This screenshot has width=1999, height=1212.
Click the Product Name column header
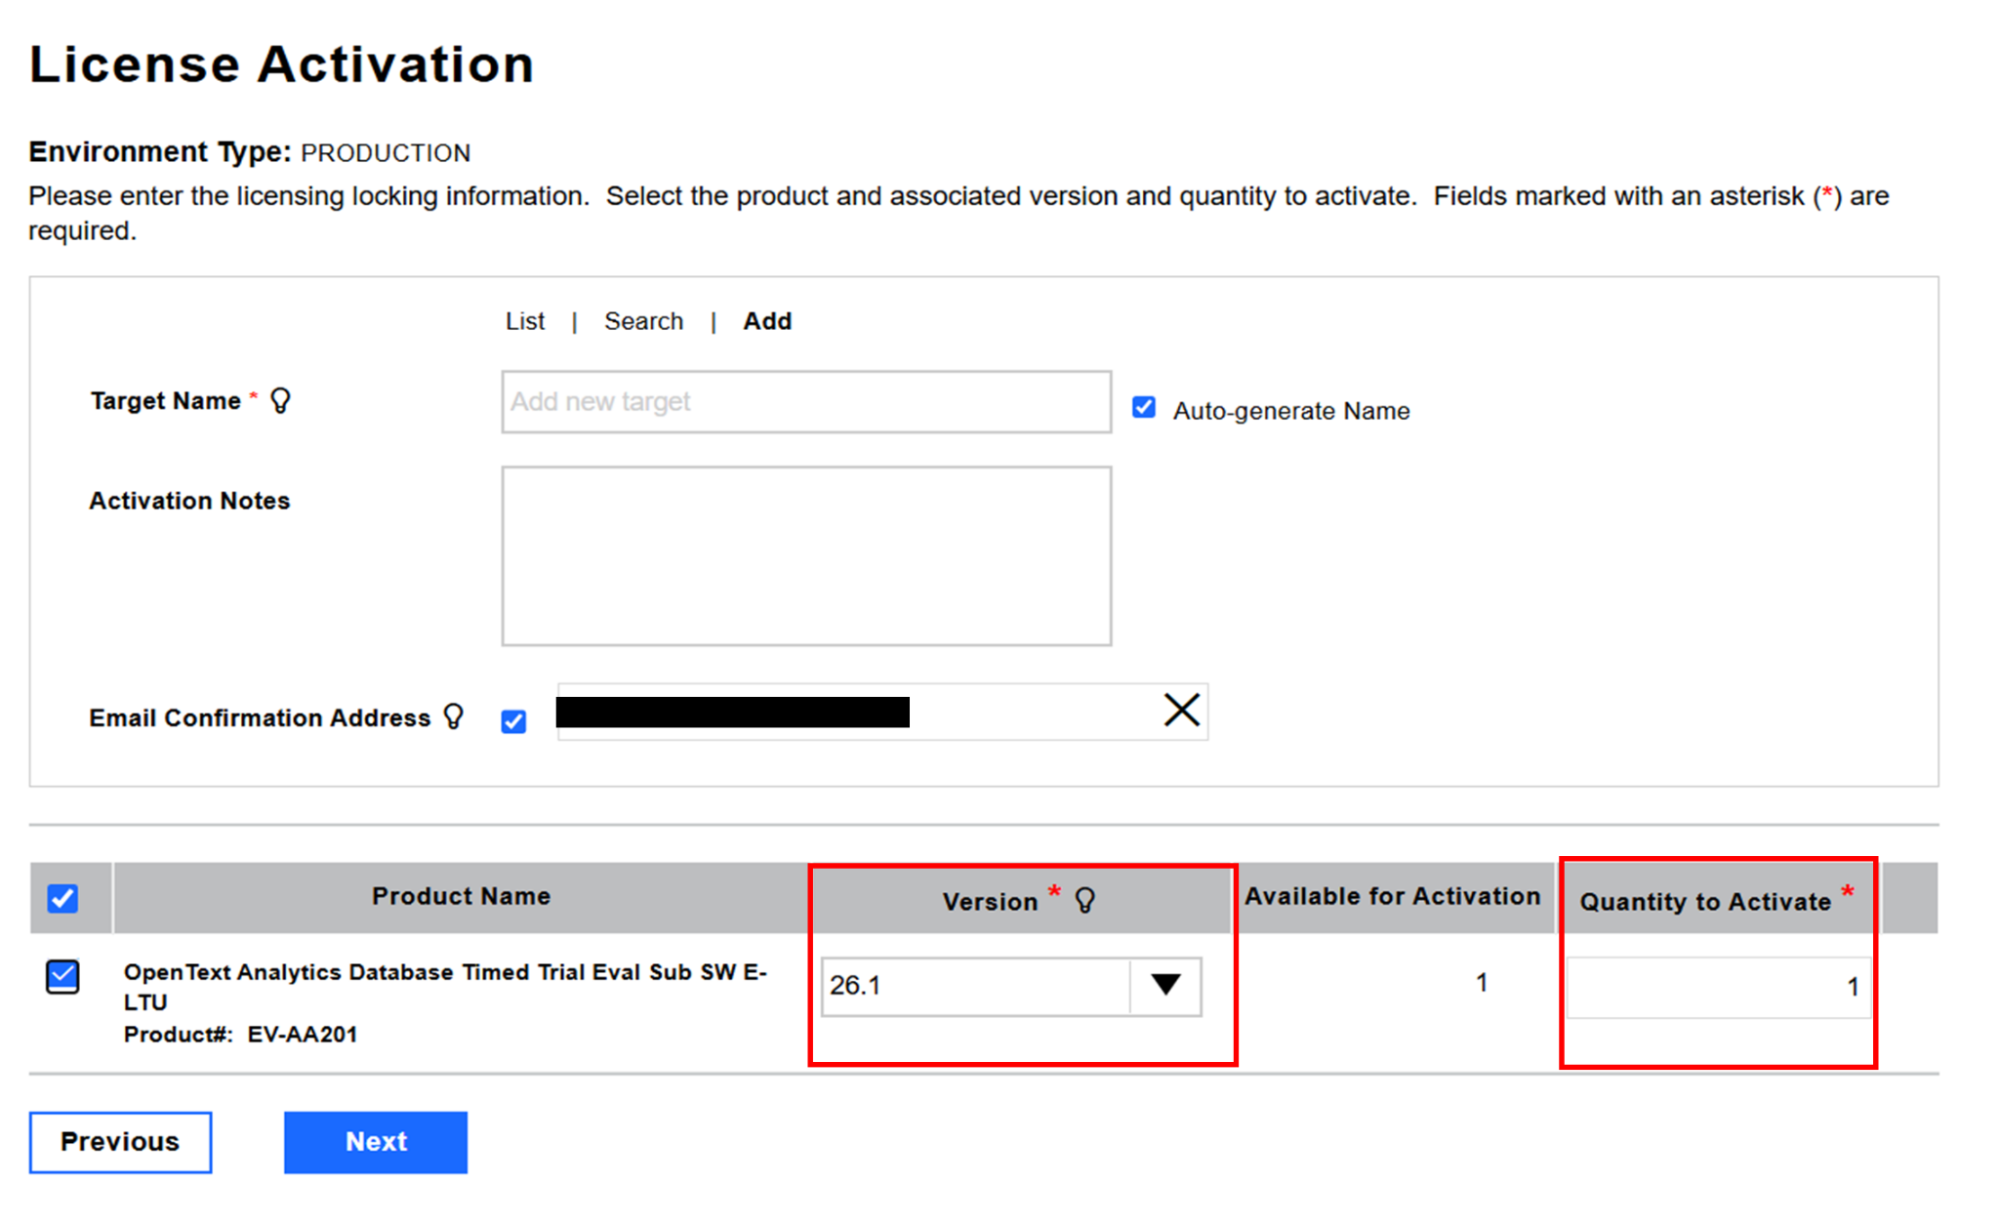[461, 896]
